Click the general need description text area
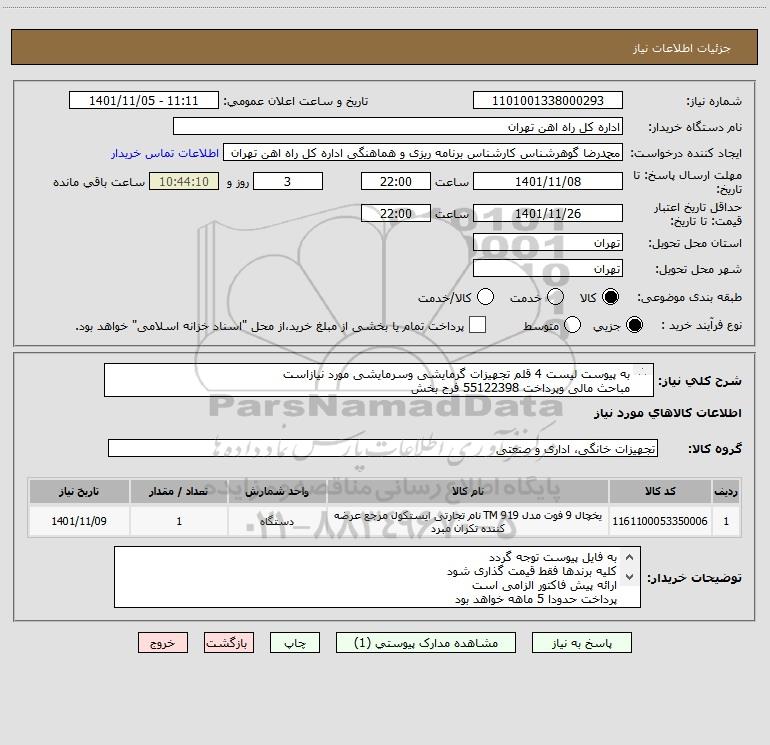The width and height of the screenshot is (770, 745). 379,381
